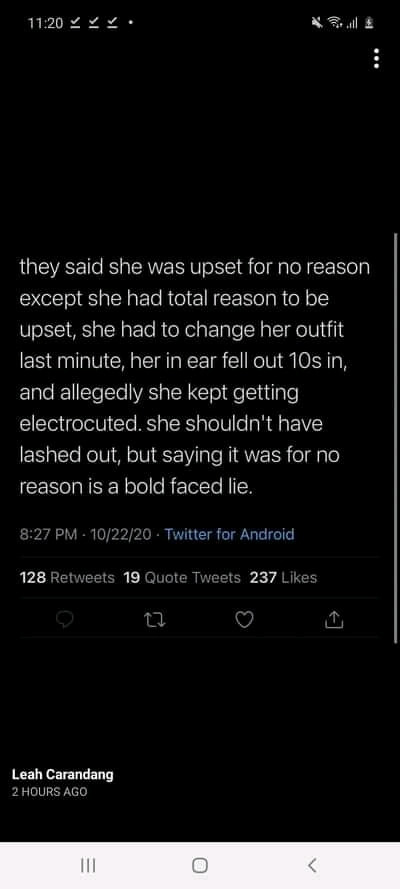Tap the Wi-Fi status icon
Screen dimensions: 400x889
(x=334, y=23)
